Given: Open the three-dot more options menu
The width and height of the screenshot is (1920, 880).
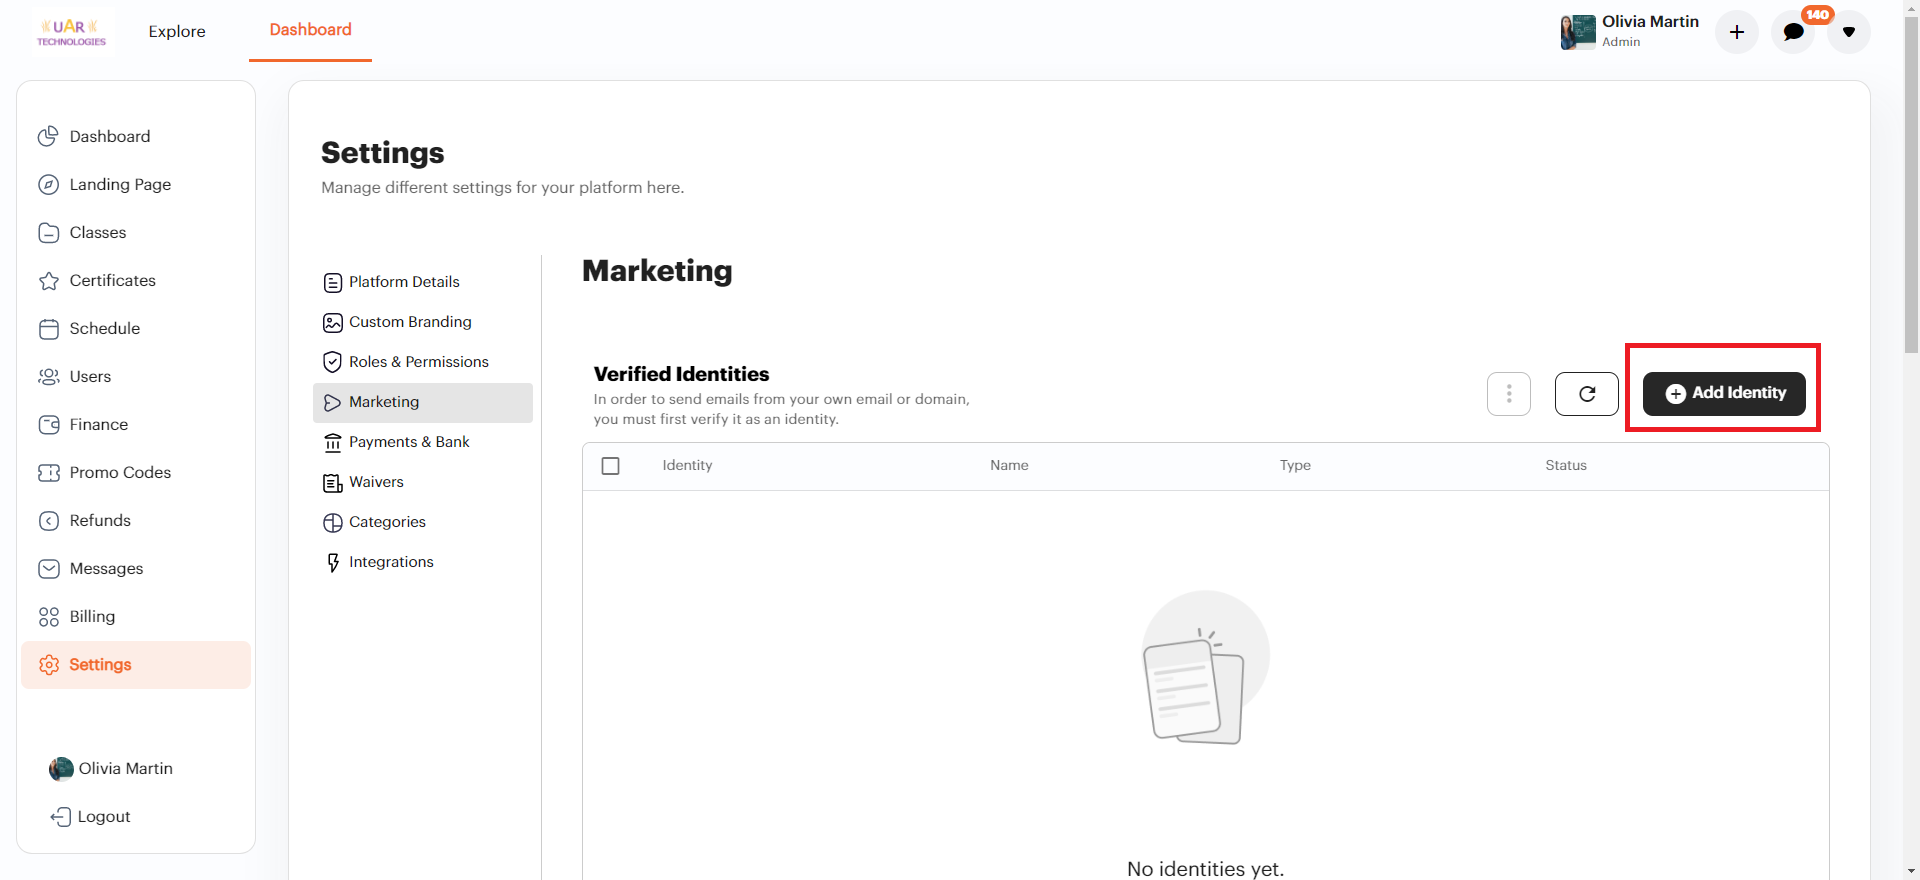Looking at the screenshot, I should point(1509,394).
